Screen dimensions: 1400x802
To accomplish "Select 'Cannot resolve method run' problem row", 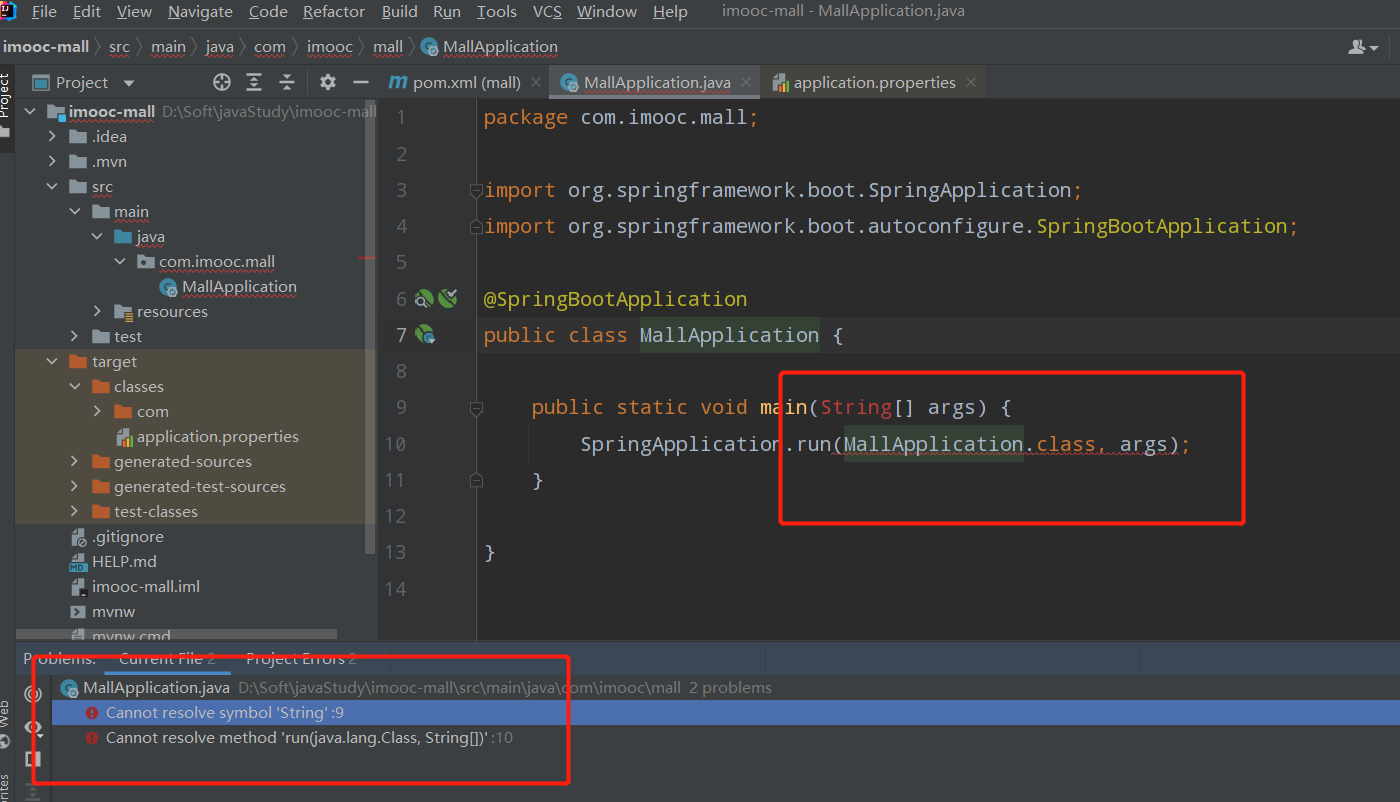I will (x=725, y=738).
